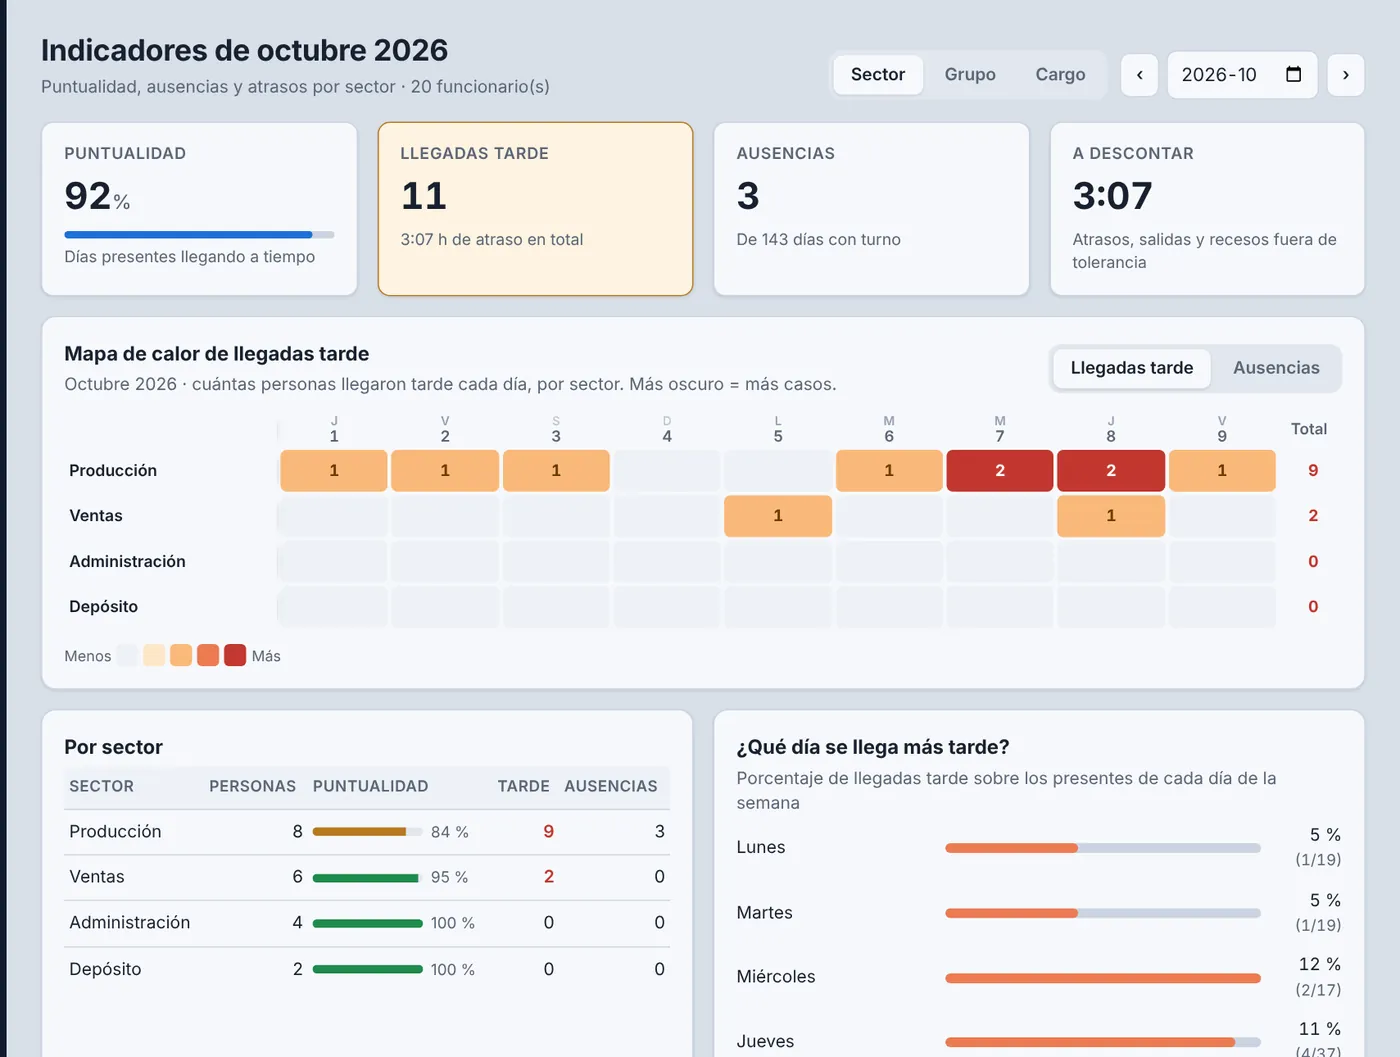Select the Llegadas tarde summary card
The image size is (1400, 1057).
coord(535,209)
